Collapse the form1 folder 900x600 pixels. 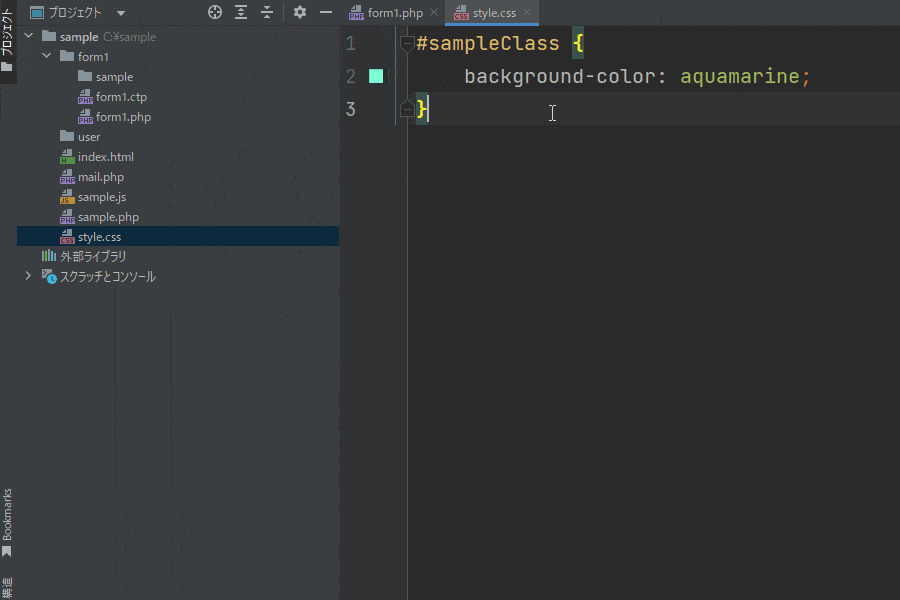point(46,57)
